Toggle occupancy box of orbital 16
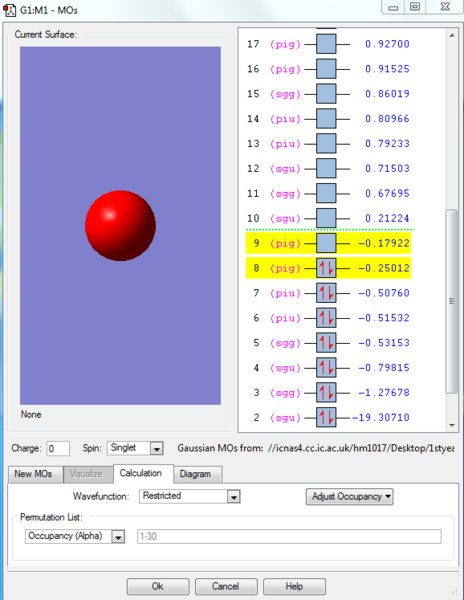The image size is (464, 600). pyautogui.click(x=326, y=69)
